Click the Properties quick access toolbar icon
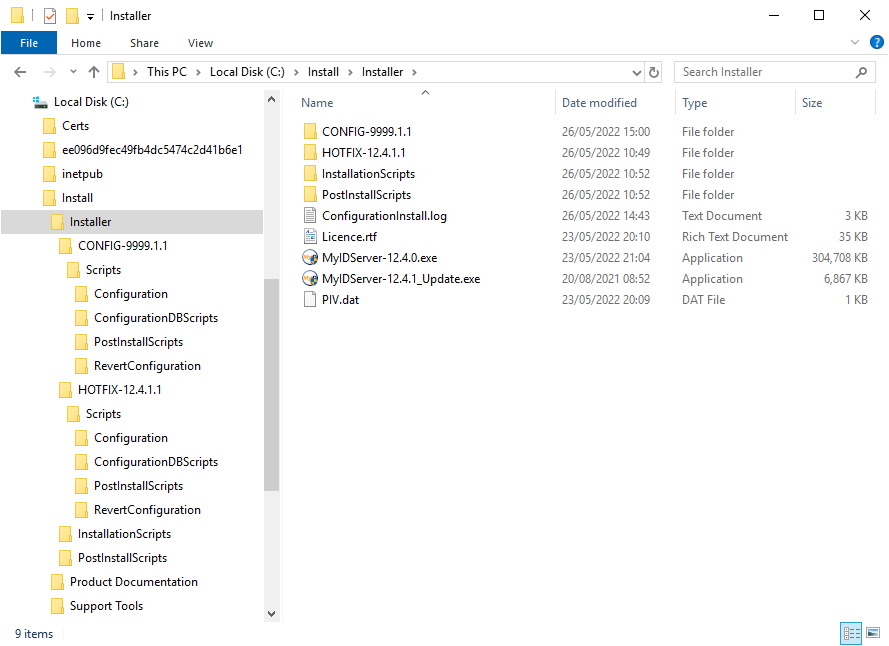 [x=50, y=16]
